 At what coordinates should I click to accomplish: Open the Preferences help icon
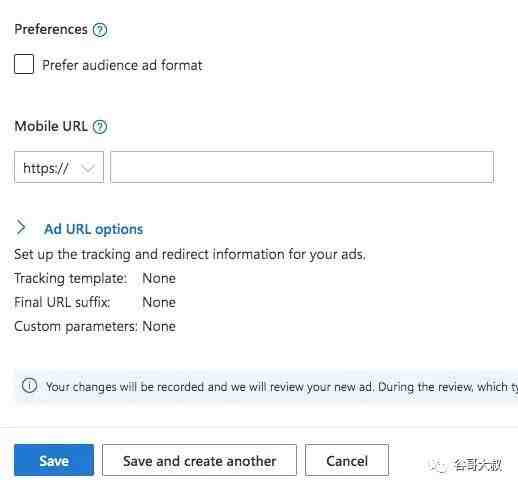100,30
